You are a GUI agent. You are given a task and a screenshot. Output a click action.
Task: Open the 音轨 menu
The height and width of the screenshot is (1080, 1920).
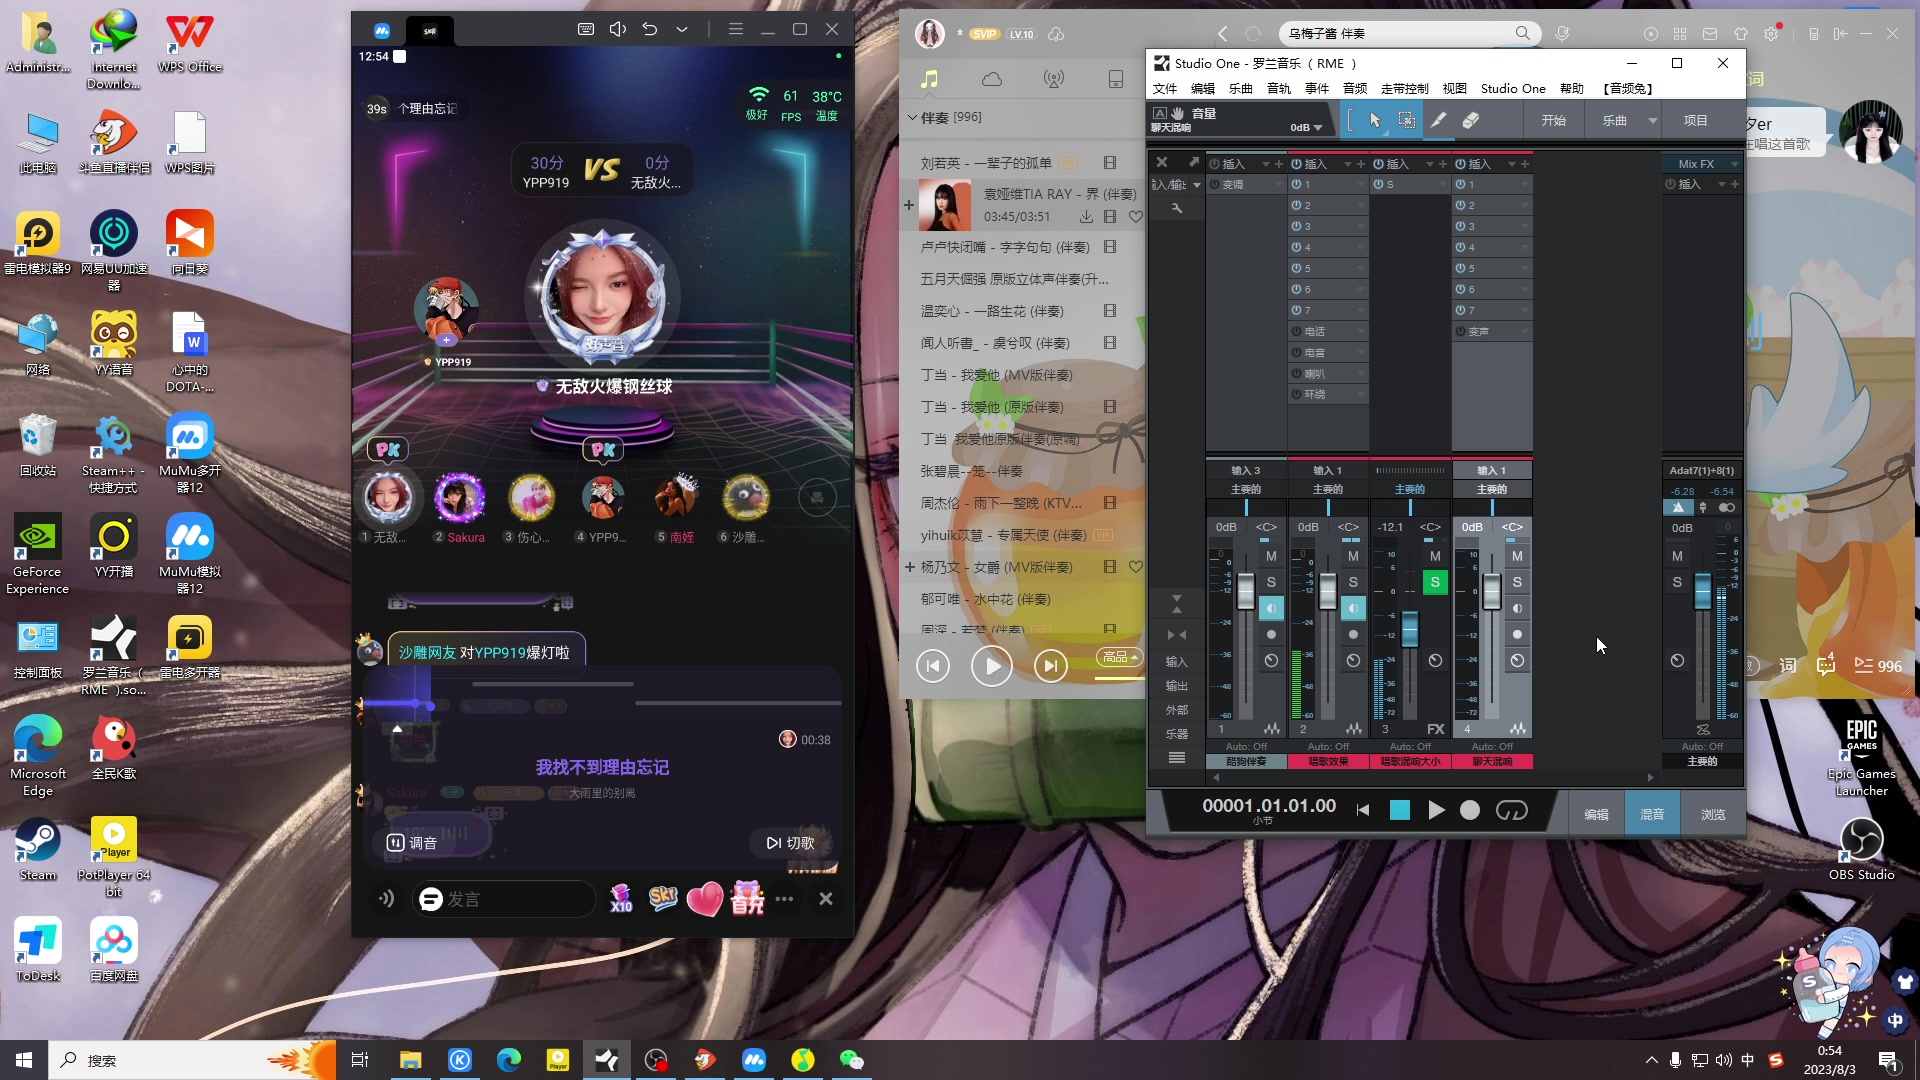[x=1279, y=88]
